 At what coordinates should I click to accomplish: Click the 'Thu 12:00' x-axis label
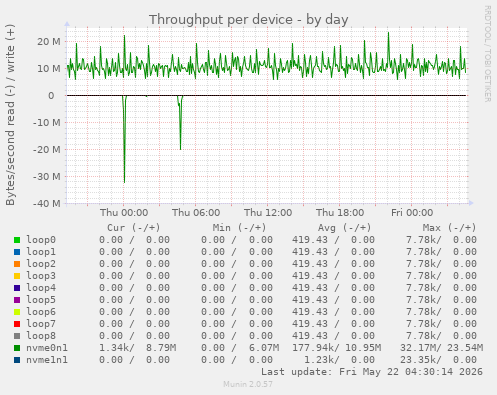[x=268, y=212]
